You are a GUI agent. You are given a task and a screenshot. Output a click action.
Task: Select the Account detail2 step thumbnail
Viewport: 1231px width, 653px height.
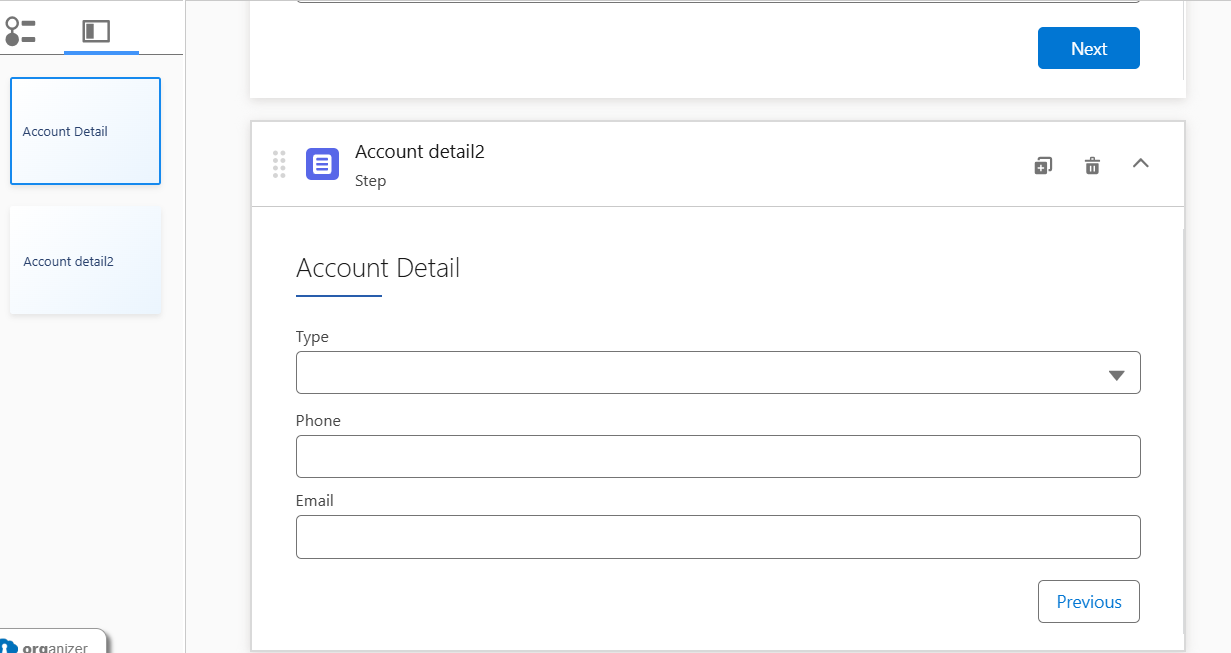[x=85, y=261]
